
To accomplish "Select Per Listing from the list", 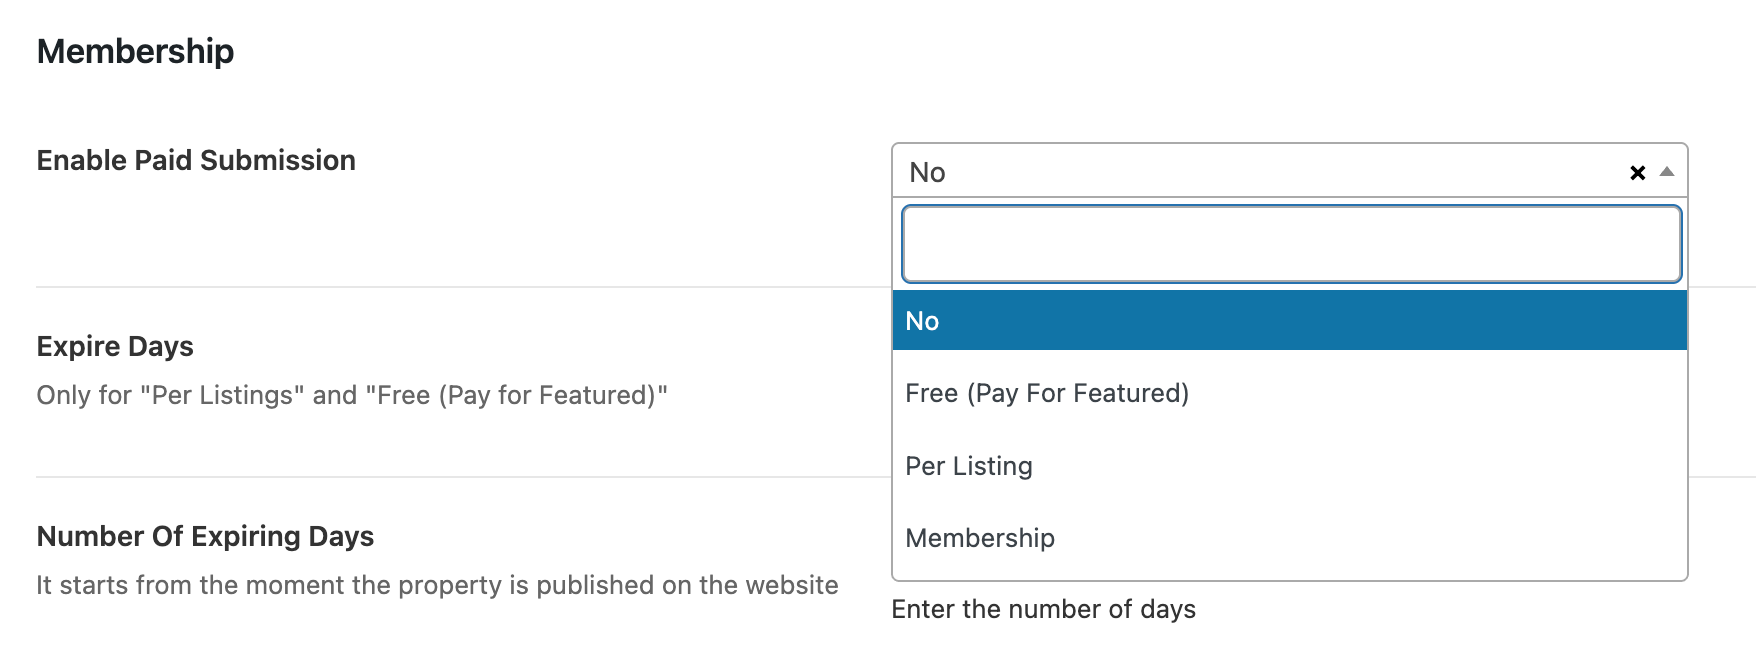I will coord(968,465).
